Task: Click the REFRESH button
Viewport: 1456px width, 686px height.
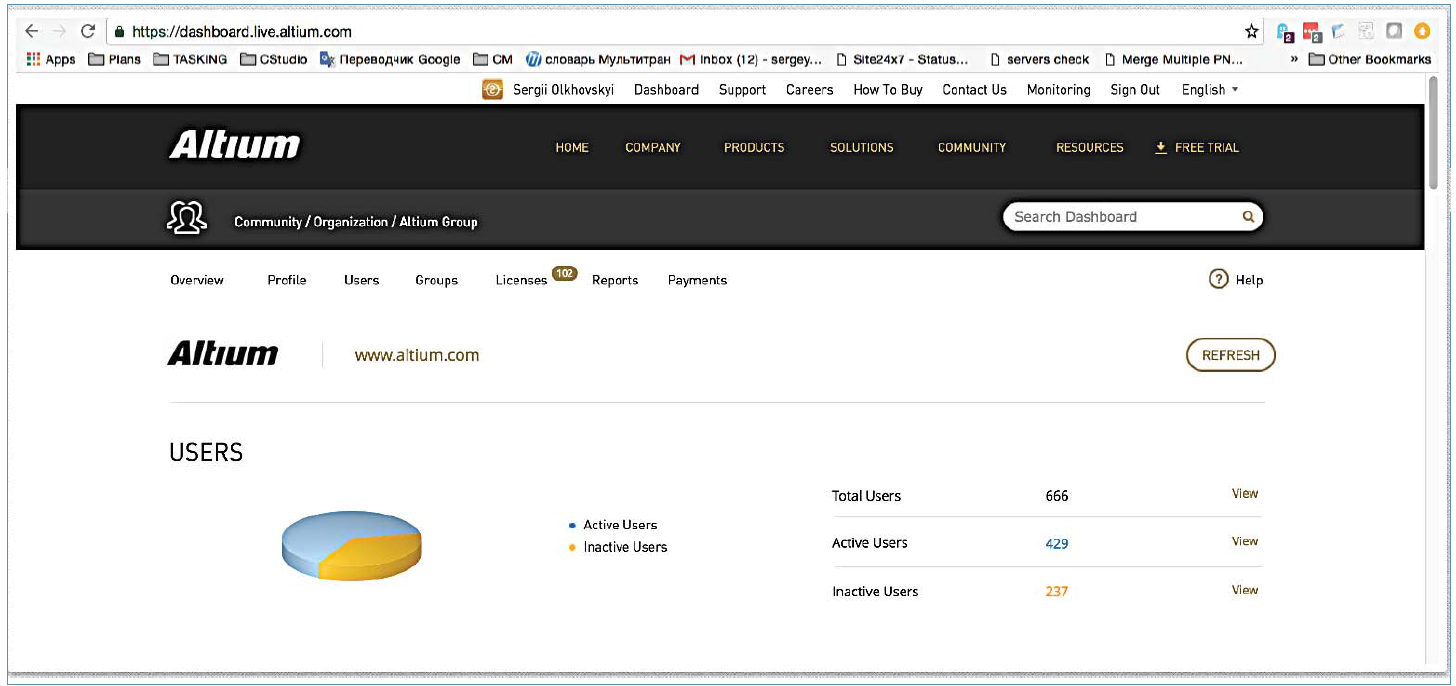Action: pos(1231,355)
